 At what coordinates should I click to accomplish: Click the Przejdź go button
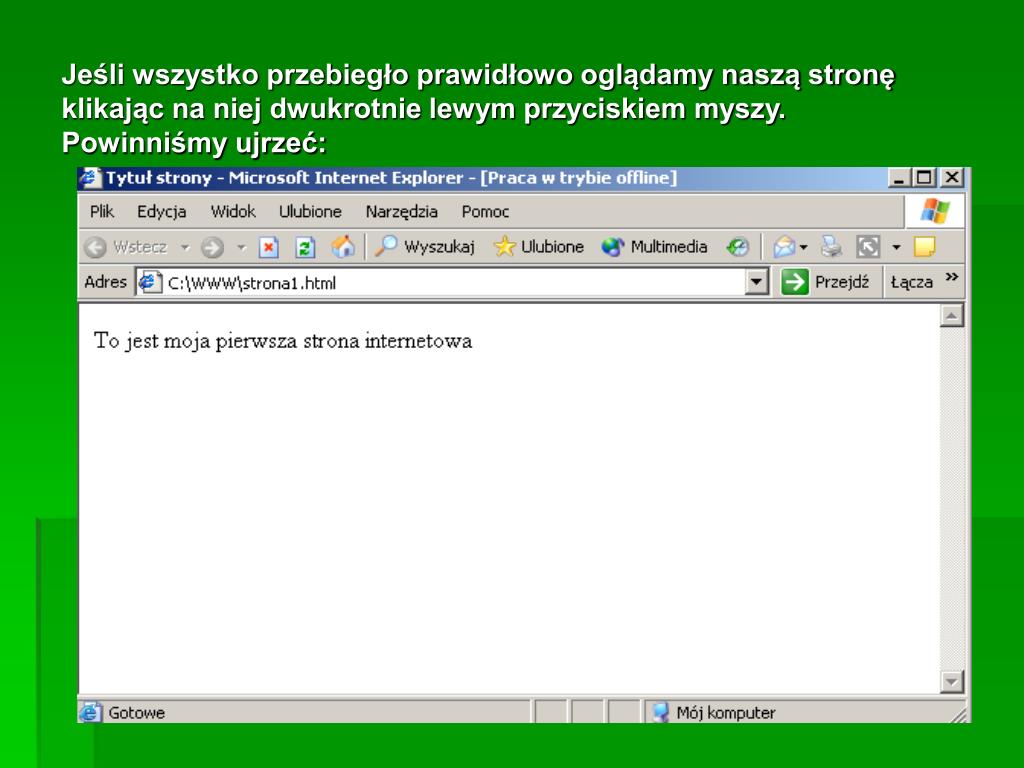coord(825,282)
